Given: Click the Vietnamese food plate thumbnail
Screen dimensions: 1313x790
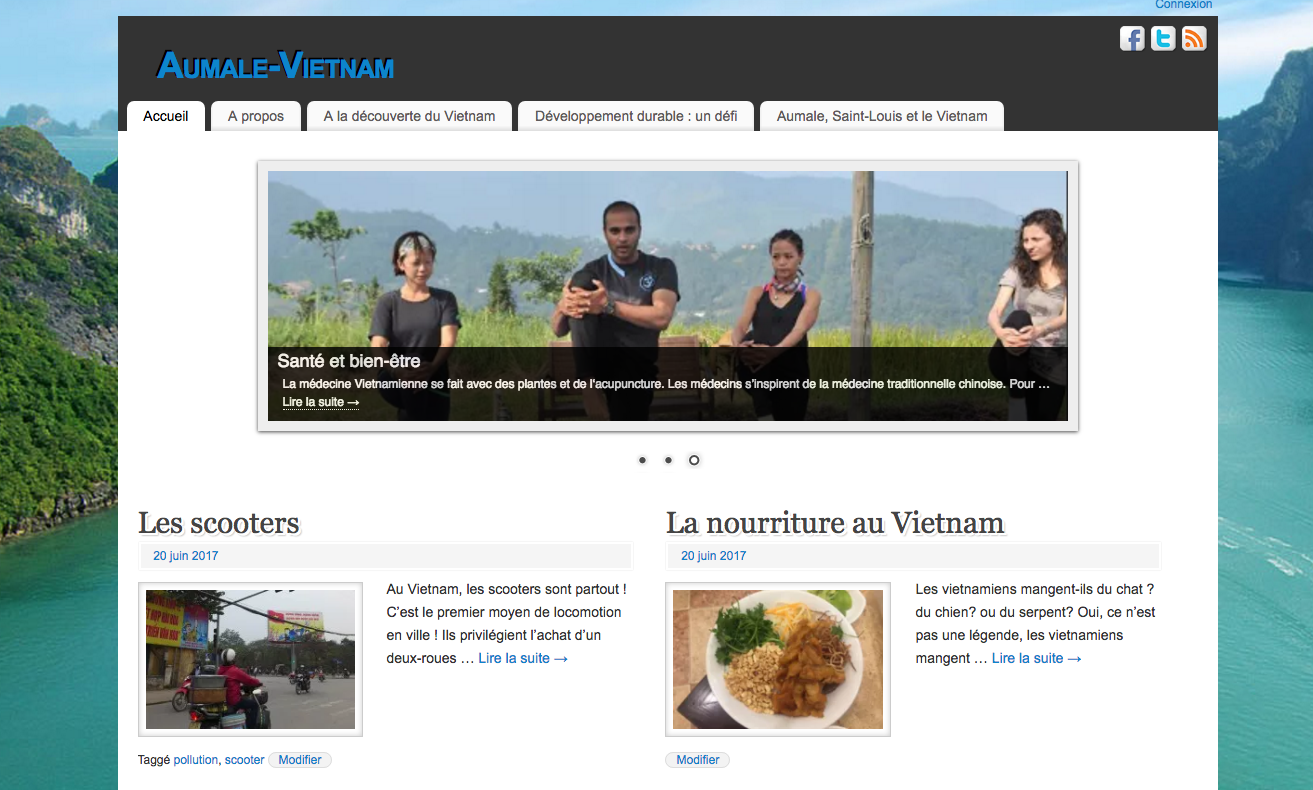Looking at the screenshot, I should click(778, 659).
